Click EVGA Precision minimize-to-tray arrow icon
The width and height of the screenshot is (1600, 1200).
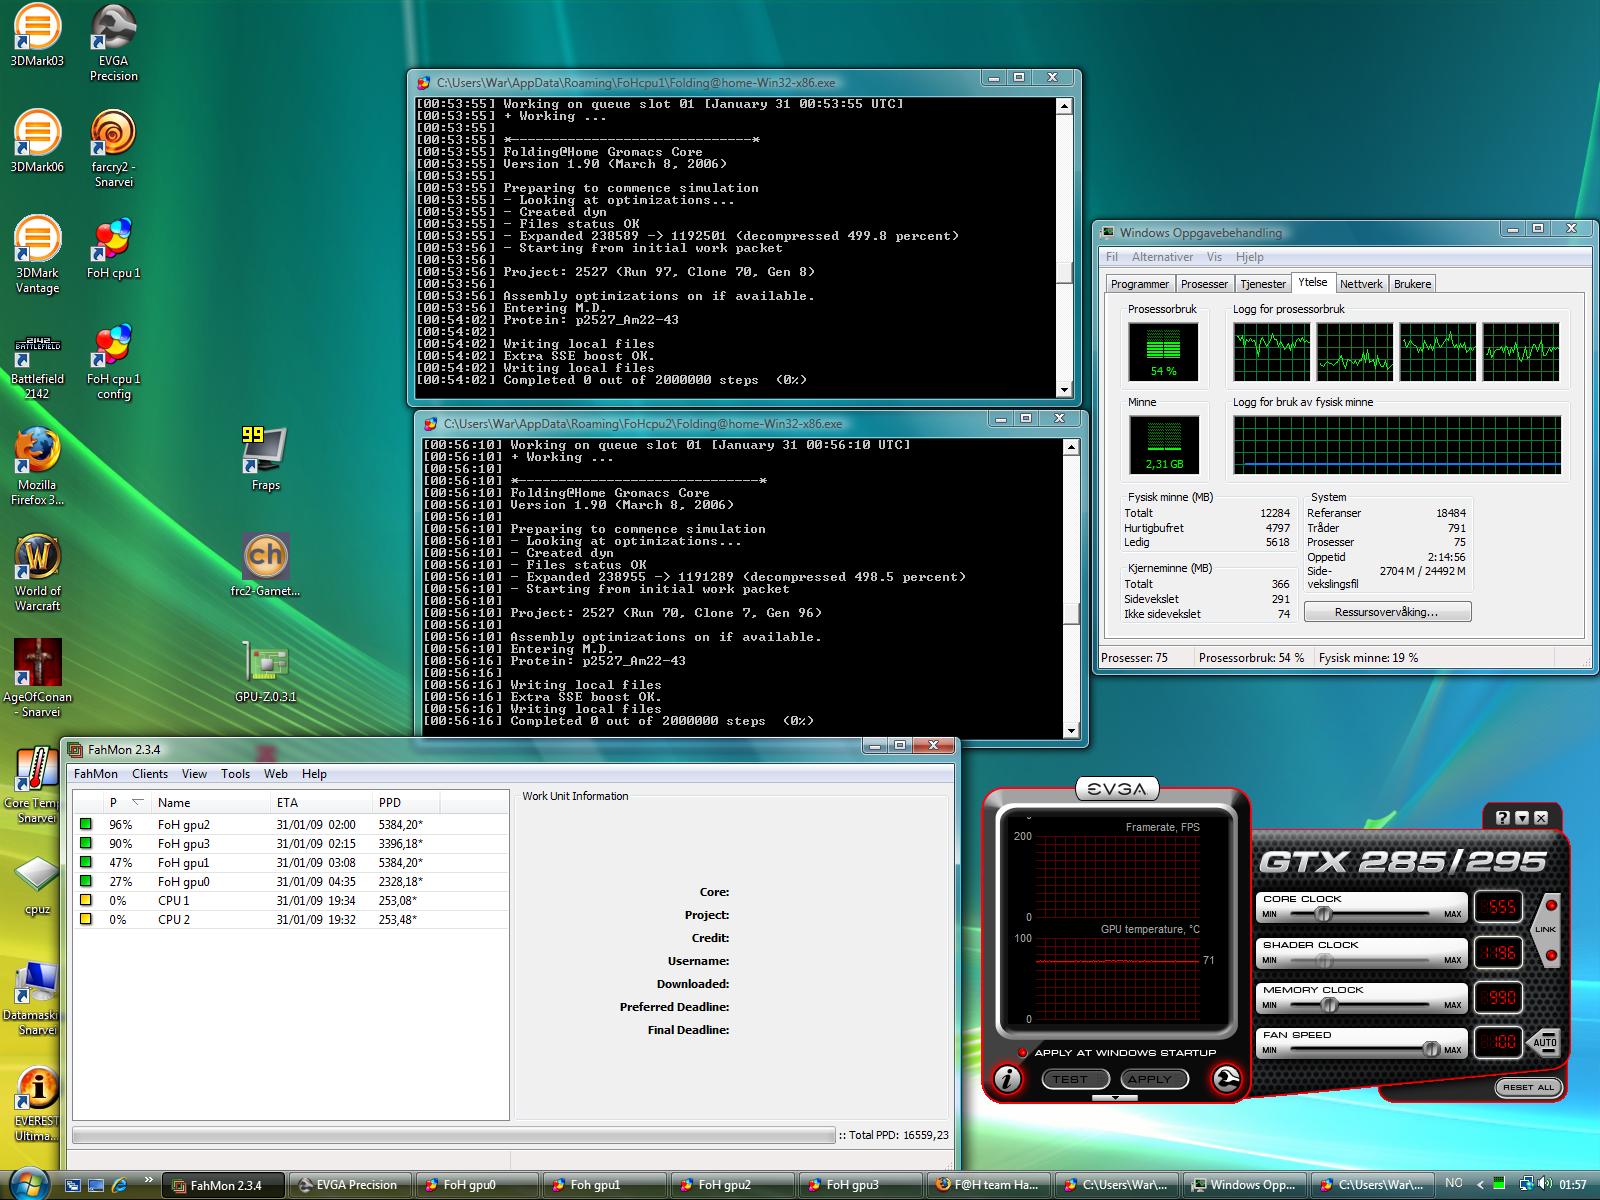[1522, 817]
